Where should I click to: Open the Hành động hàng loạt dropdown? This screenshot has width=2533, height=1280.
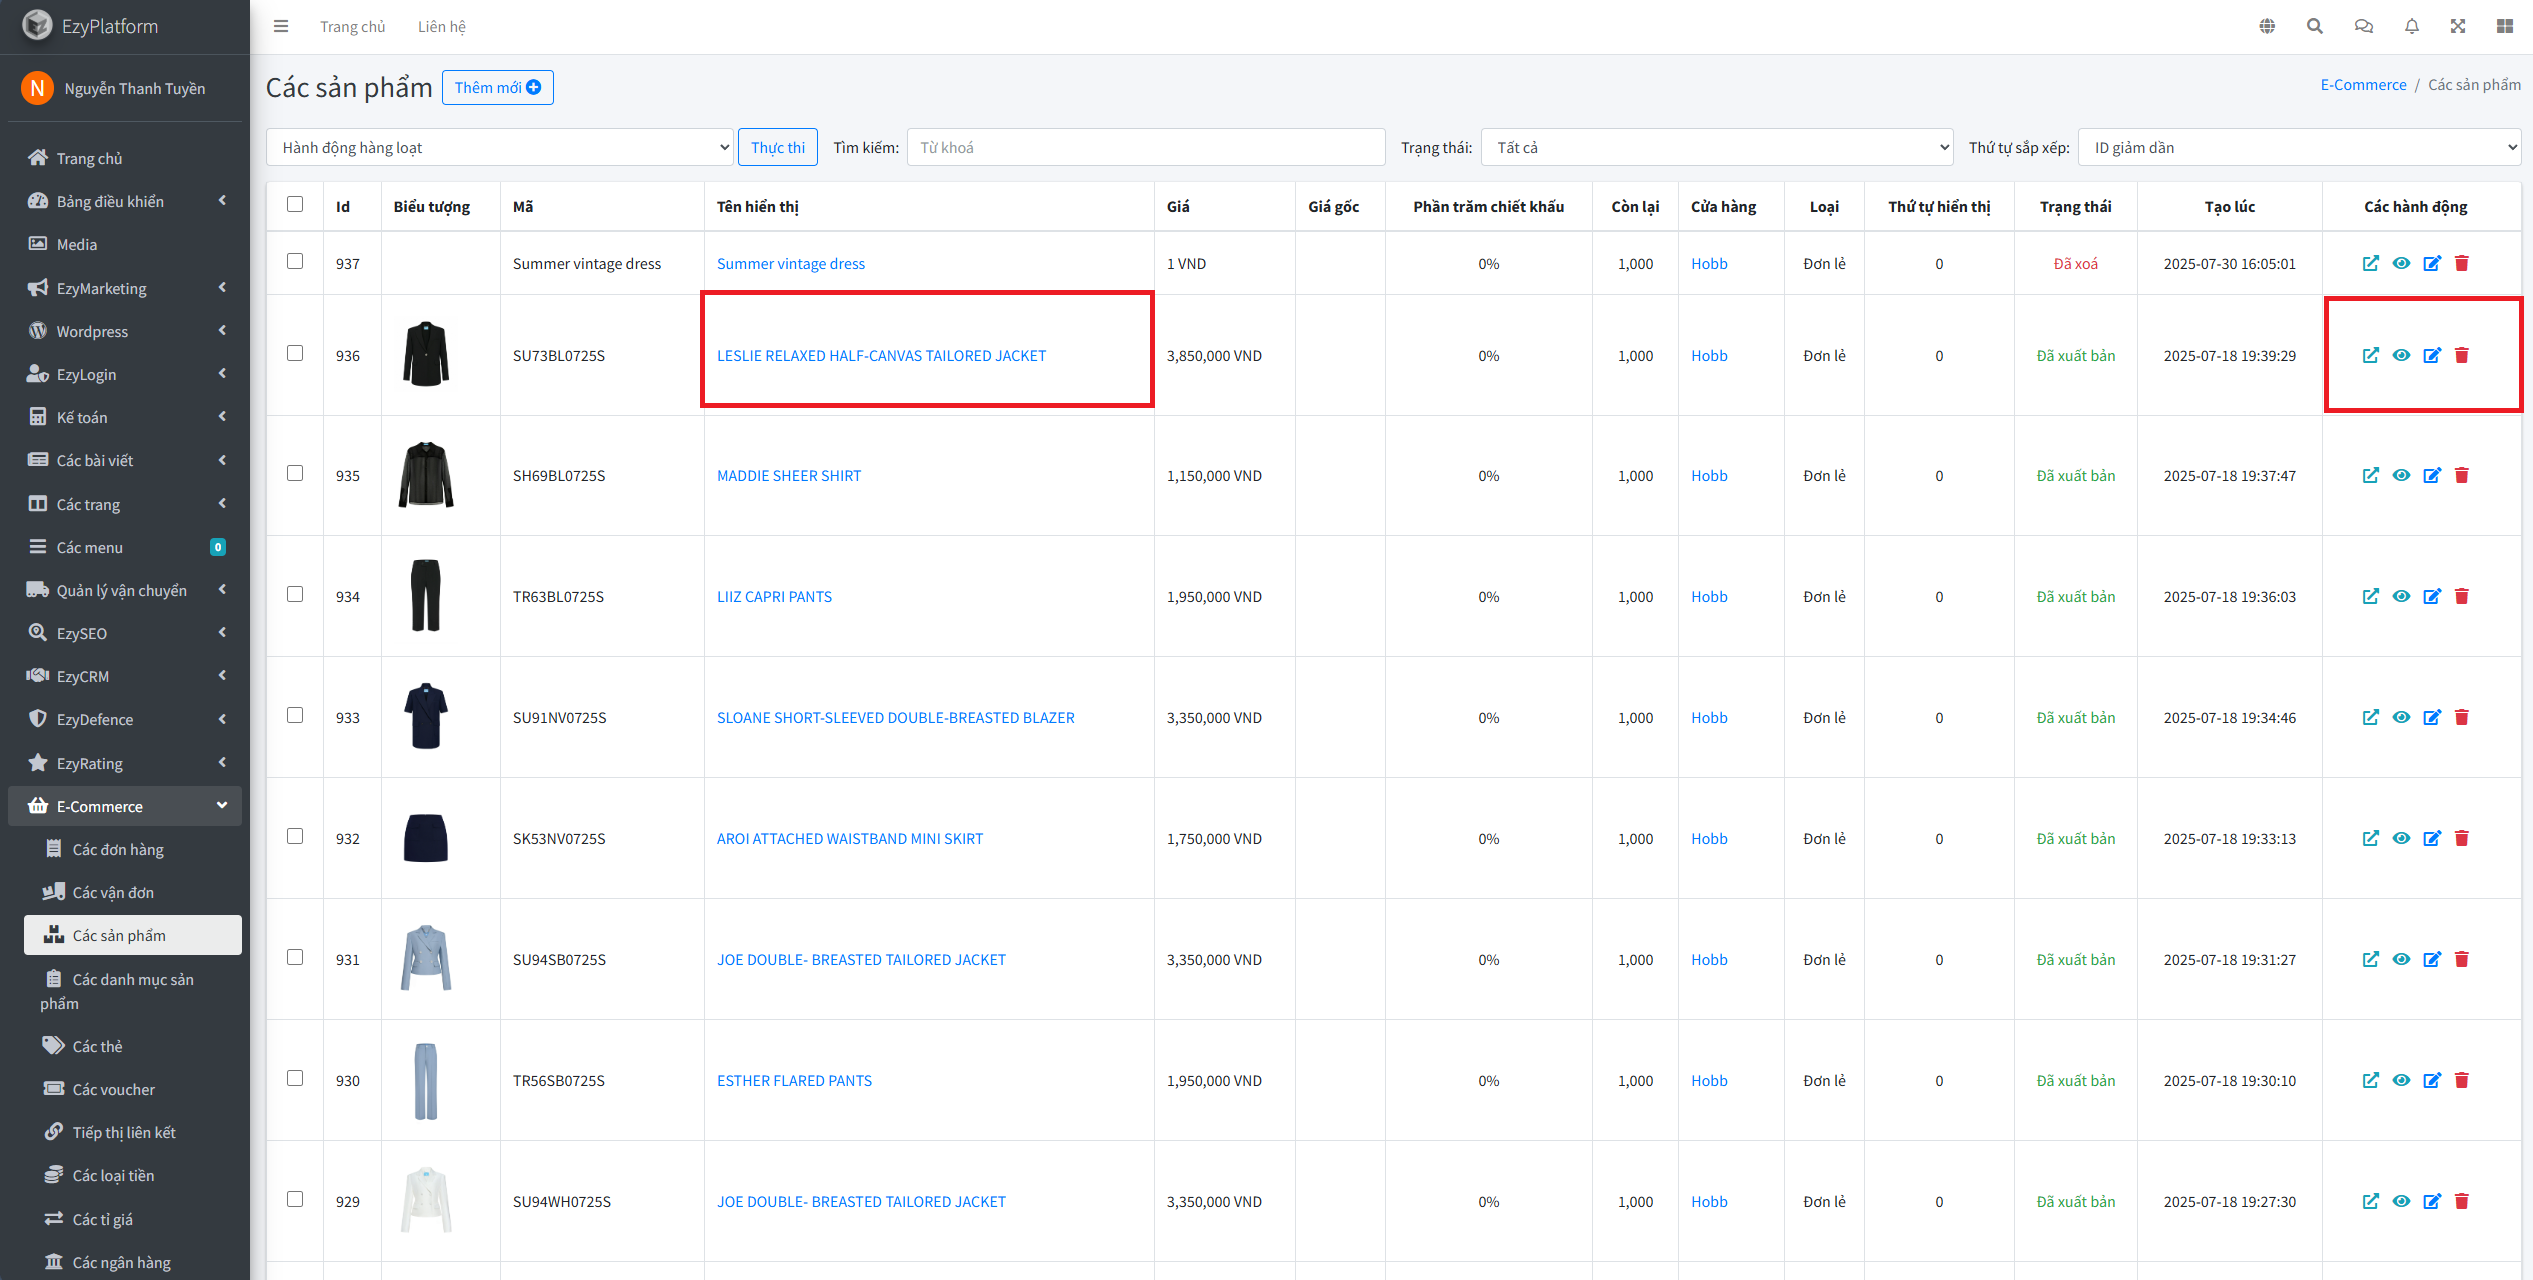pos(500,148)
